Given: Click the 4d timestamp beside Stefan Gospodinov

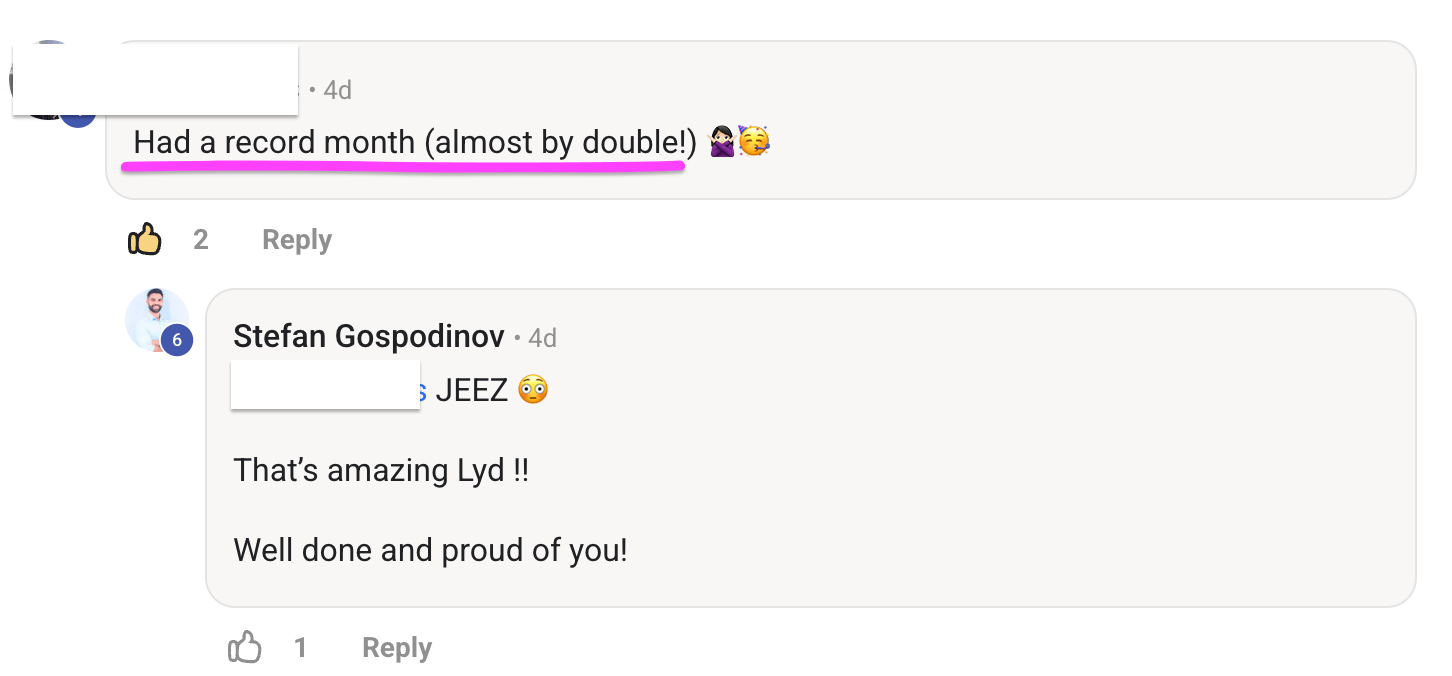Looking at the screenshot, I should tap(542, 338).
